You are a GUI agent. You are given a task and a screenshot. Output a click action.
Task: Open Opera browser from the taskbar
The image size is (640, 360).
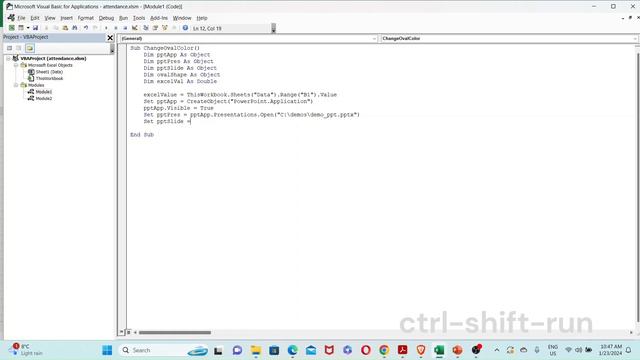366,350
